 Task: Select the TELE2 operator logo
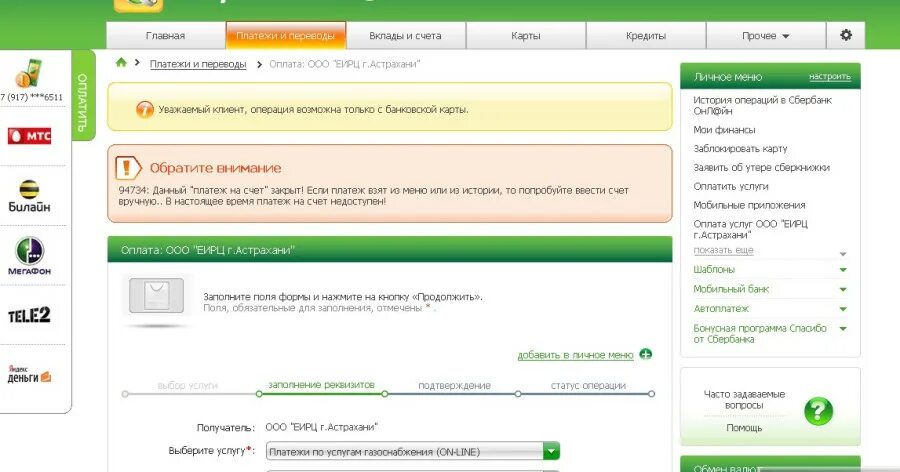pos(29,315)
